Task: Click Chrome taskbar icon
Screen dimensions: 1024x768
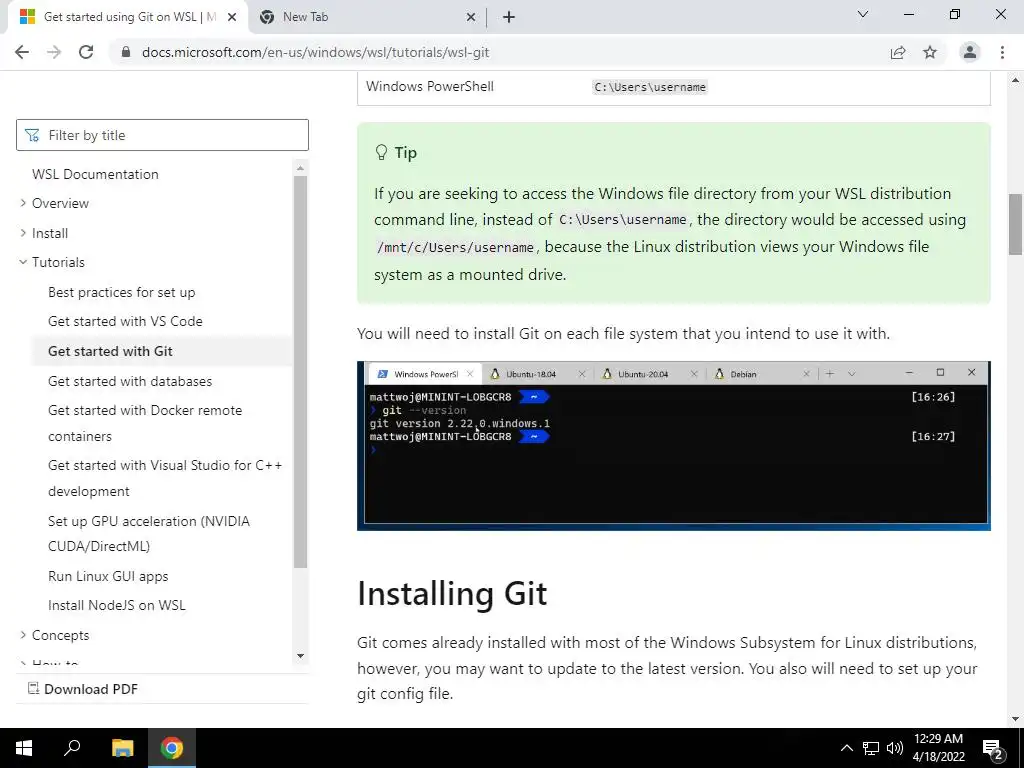Action: 172,748
